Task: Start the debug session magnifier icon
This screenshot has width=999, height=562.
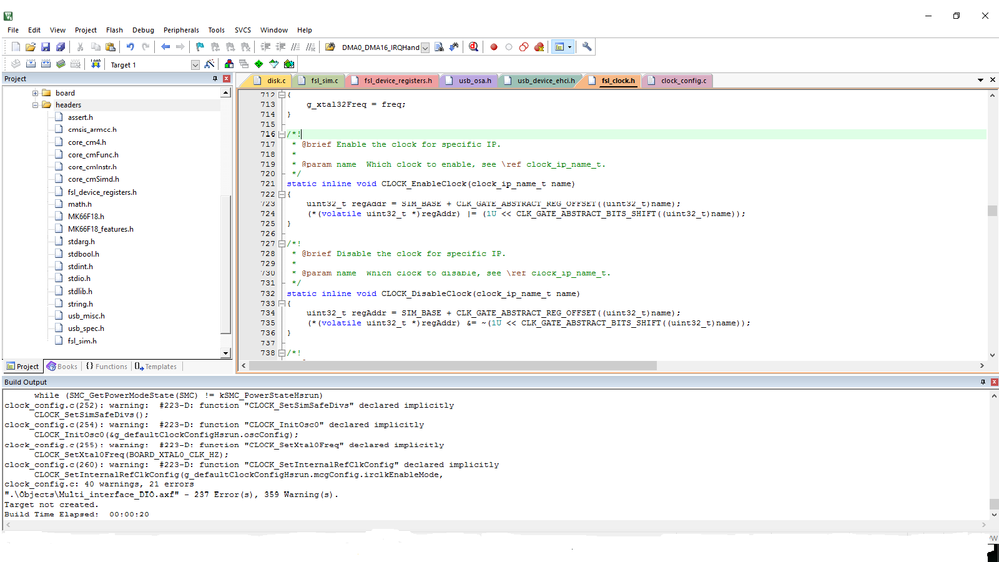Action: pos(473,47)
